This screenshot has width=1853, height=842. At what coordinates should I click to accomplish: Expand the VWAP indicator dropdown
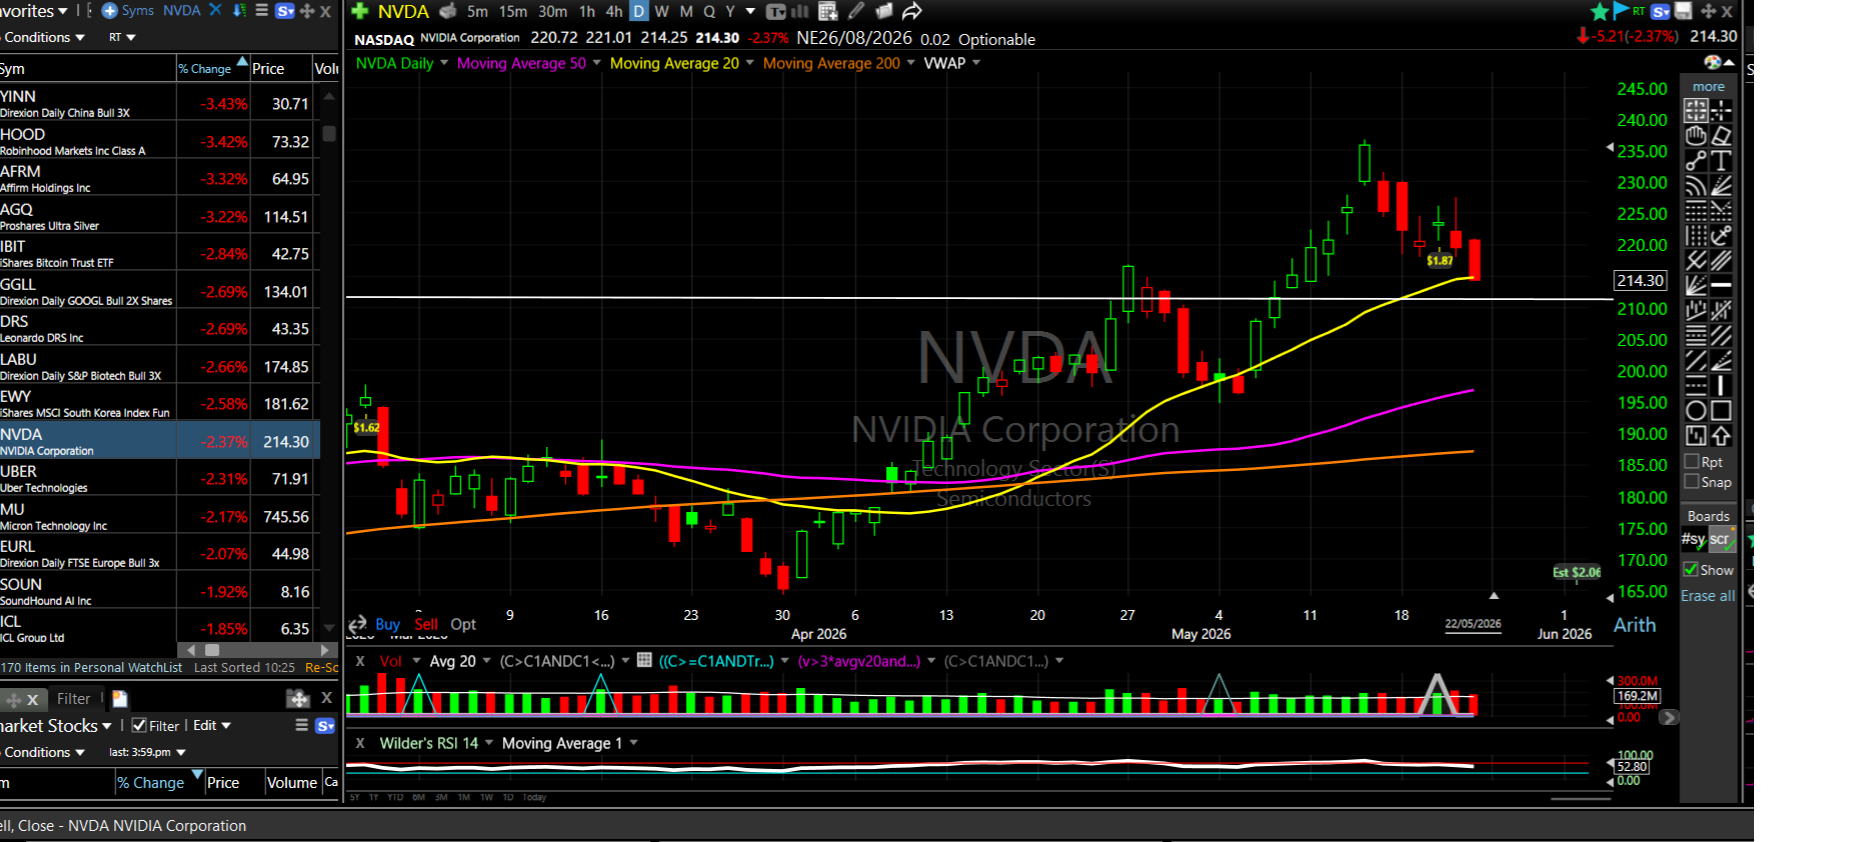click(x=976, y=63)
